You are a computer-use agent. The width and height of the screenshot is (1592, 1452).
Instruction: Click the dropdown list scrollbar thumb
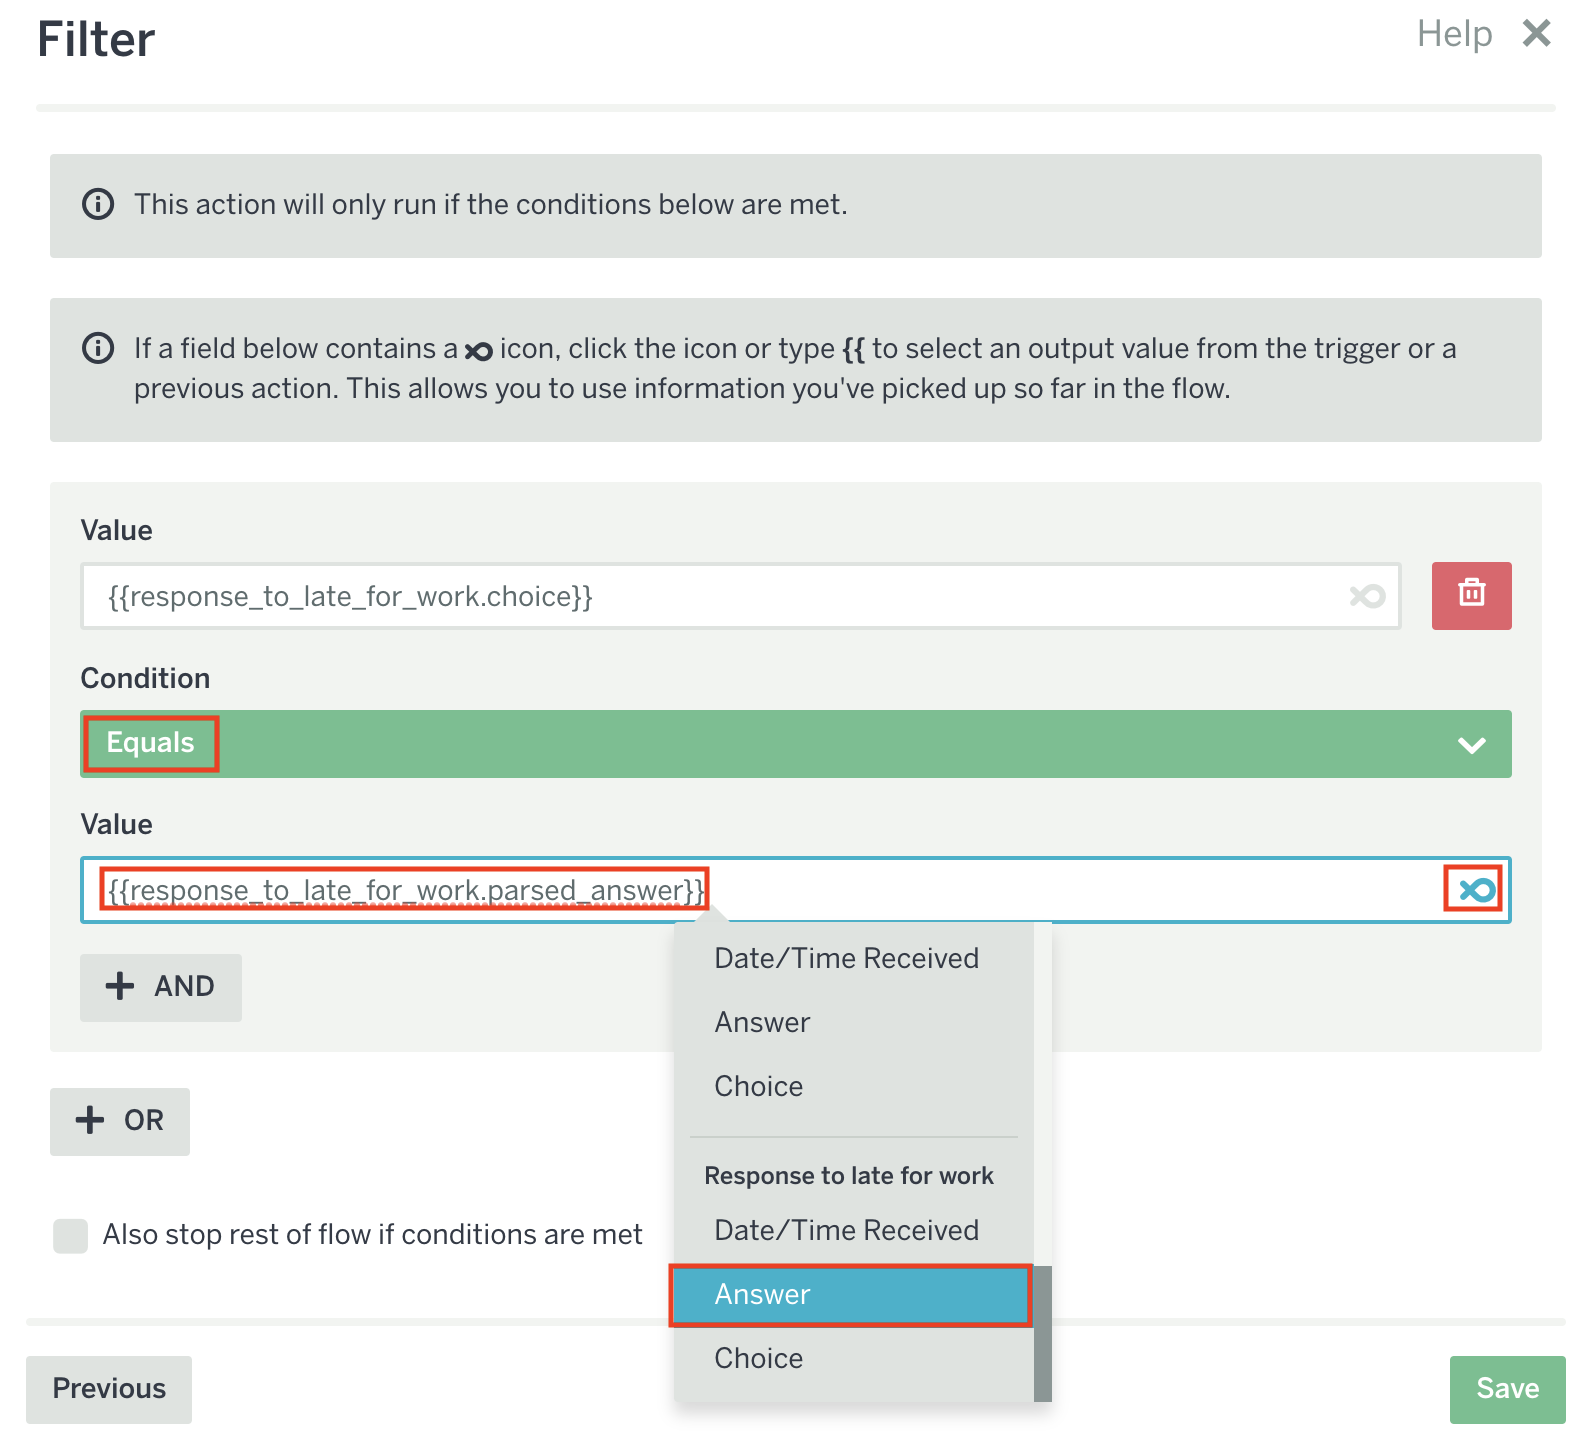(x=1042, y=1332)
